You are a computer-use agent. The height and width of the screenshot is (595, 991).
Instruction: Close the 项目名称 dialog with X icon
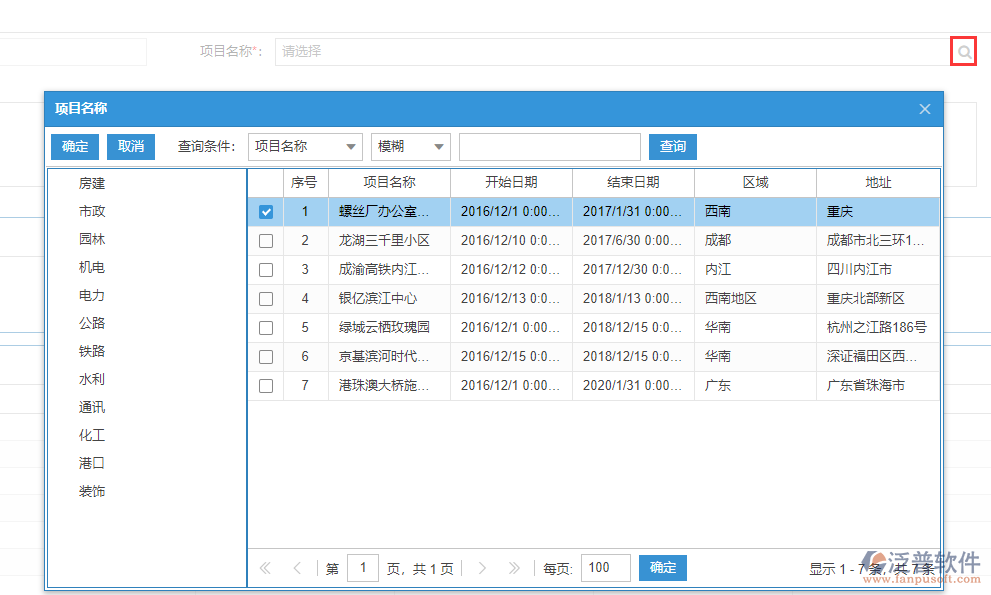pyautogui.click(x=925, y=109)
